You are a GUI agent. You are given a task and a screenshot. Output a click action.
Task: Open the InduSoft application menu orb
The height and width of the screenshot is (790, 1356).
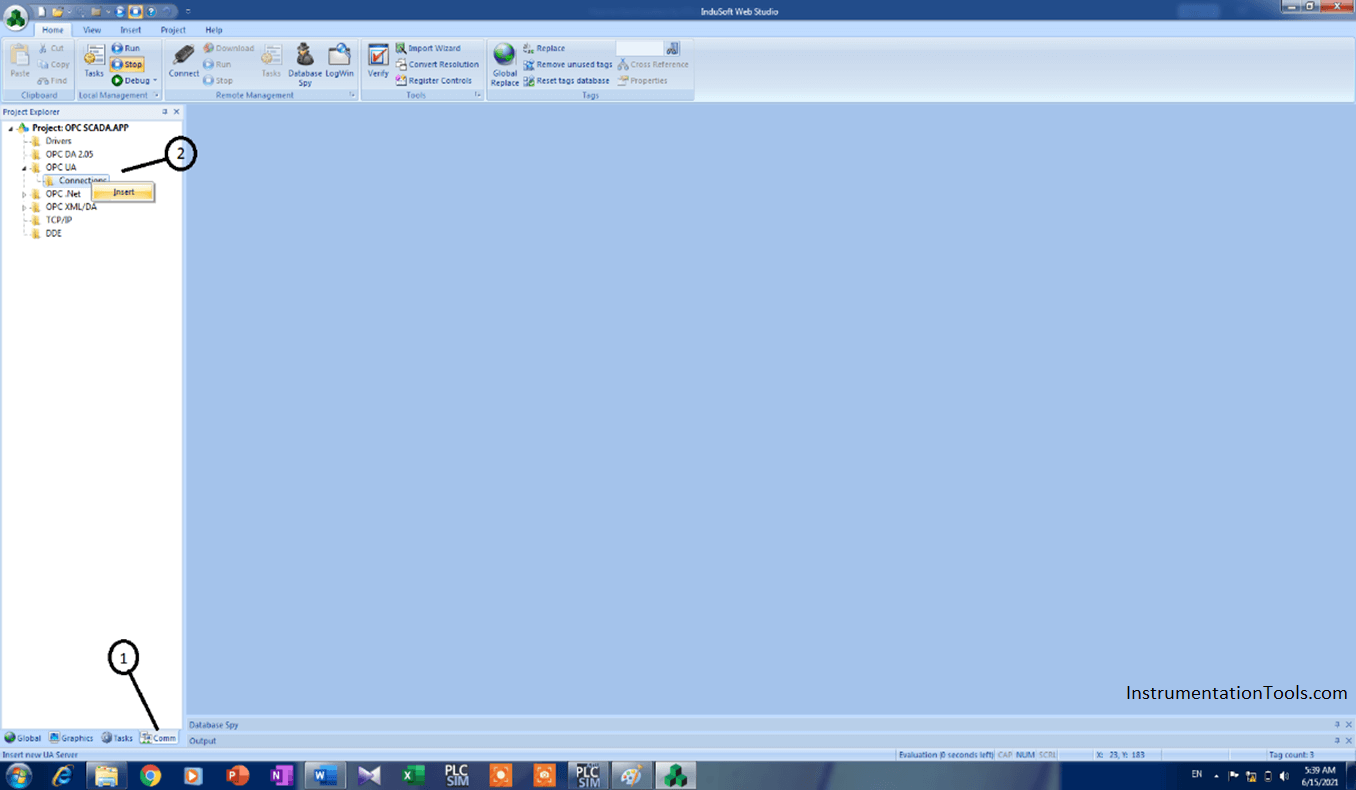[x=16, y=18]
